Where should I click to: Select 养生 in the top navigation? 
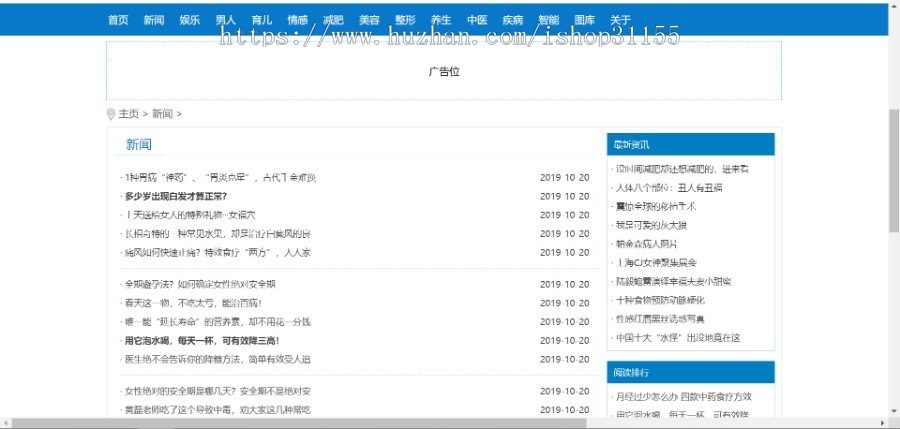[441, 20]
